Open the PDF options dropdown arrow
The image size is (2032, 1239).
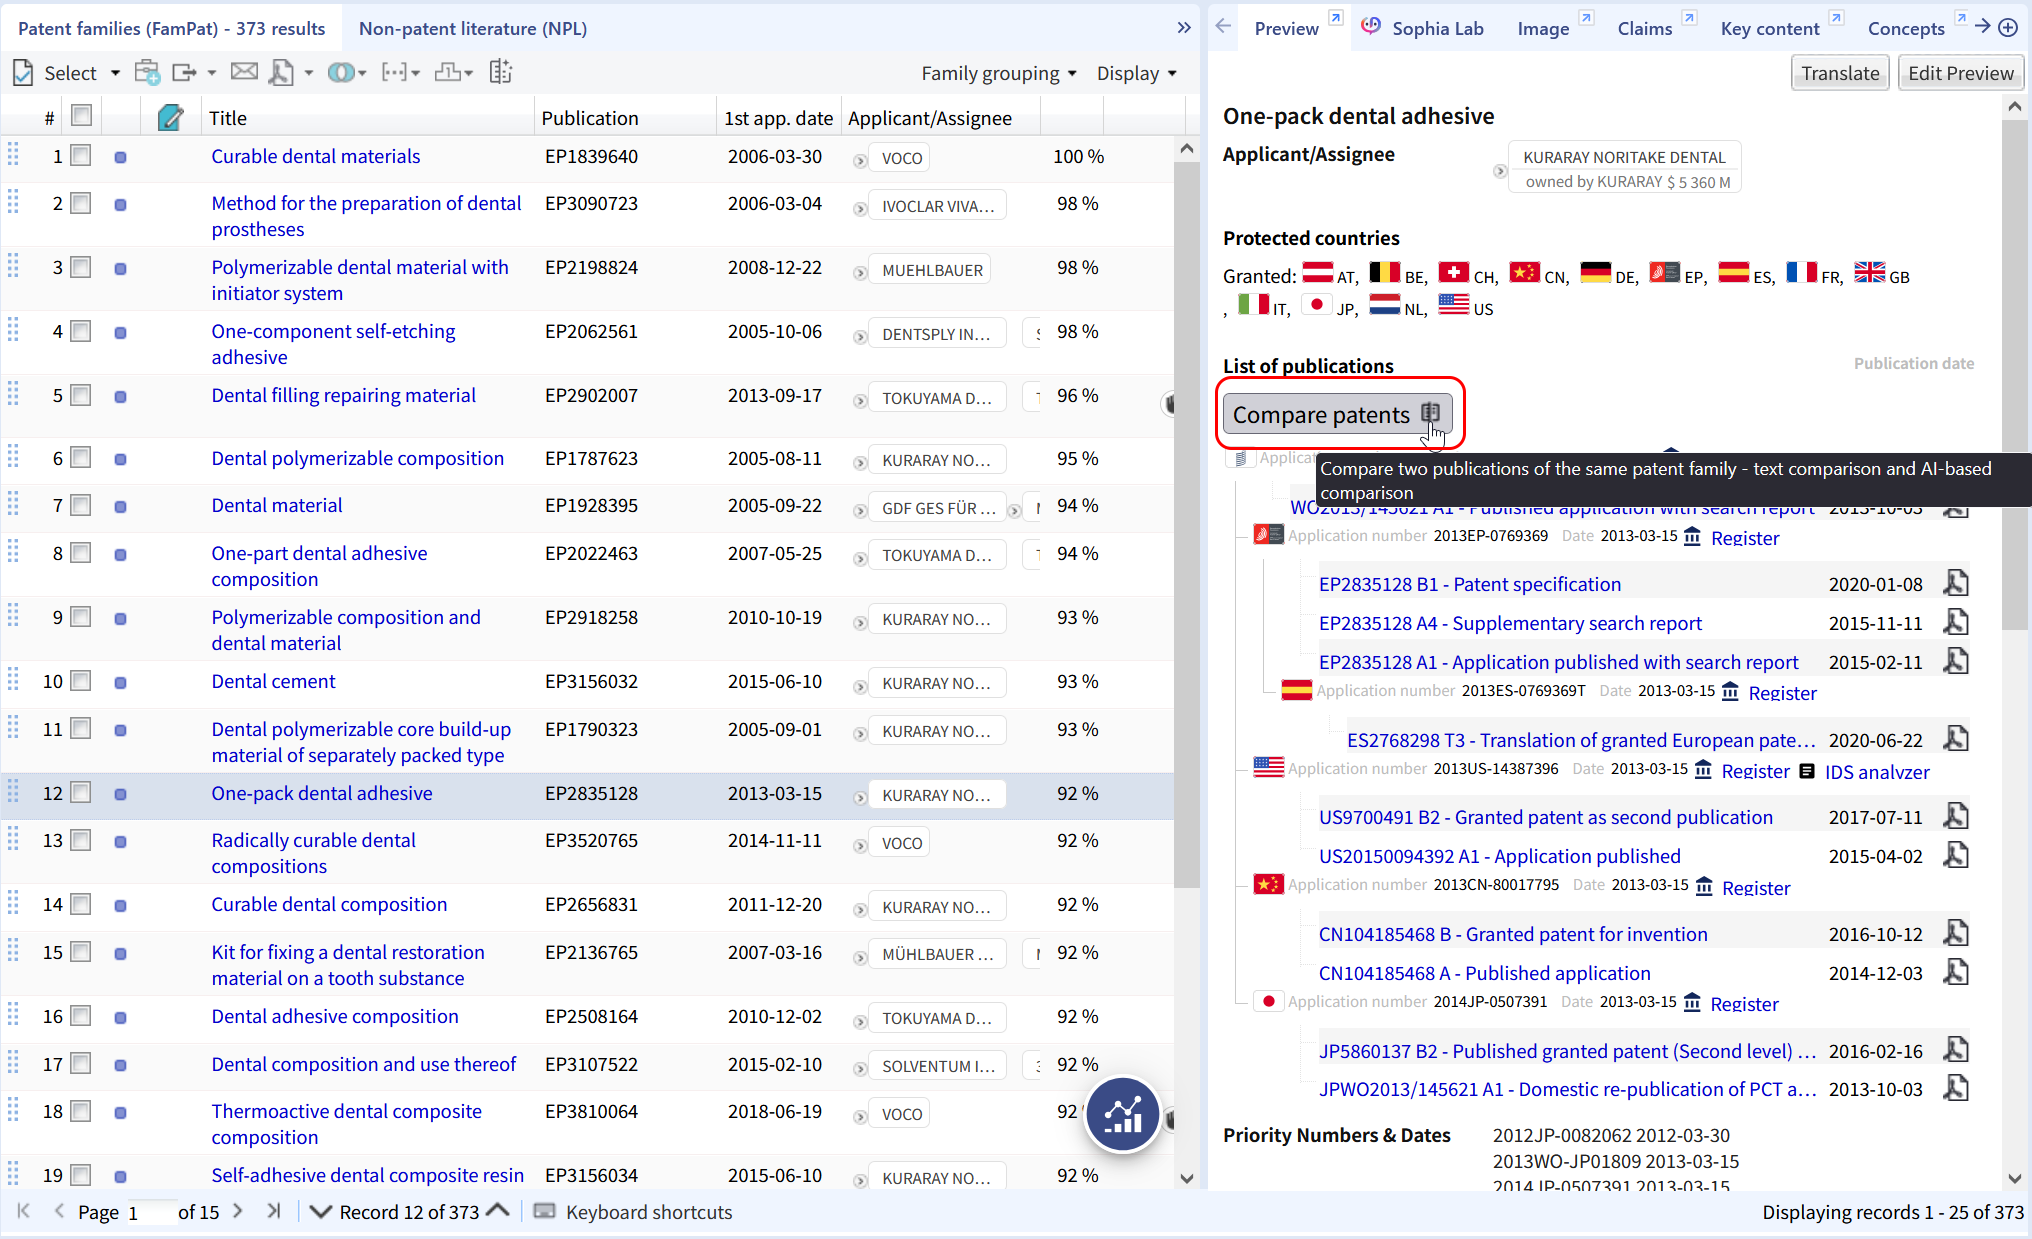pyautogui.click(x=308, y=74)
